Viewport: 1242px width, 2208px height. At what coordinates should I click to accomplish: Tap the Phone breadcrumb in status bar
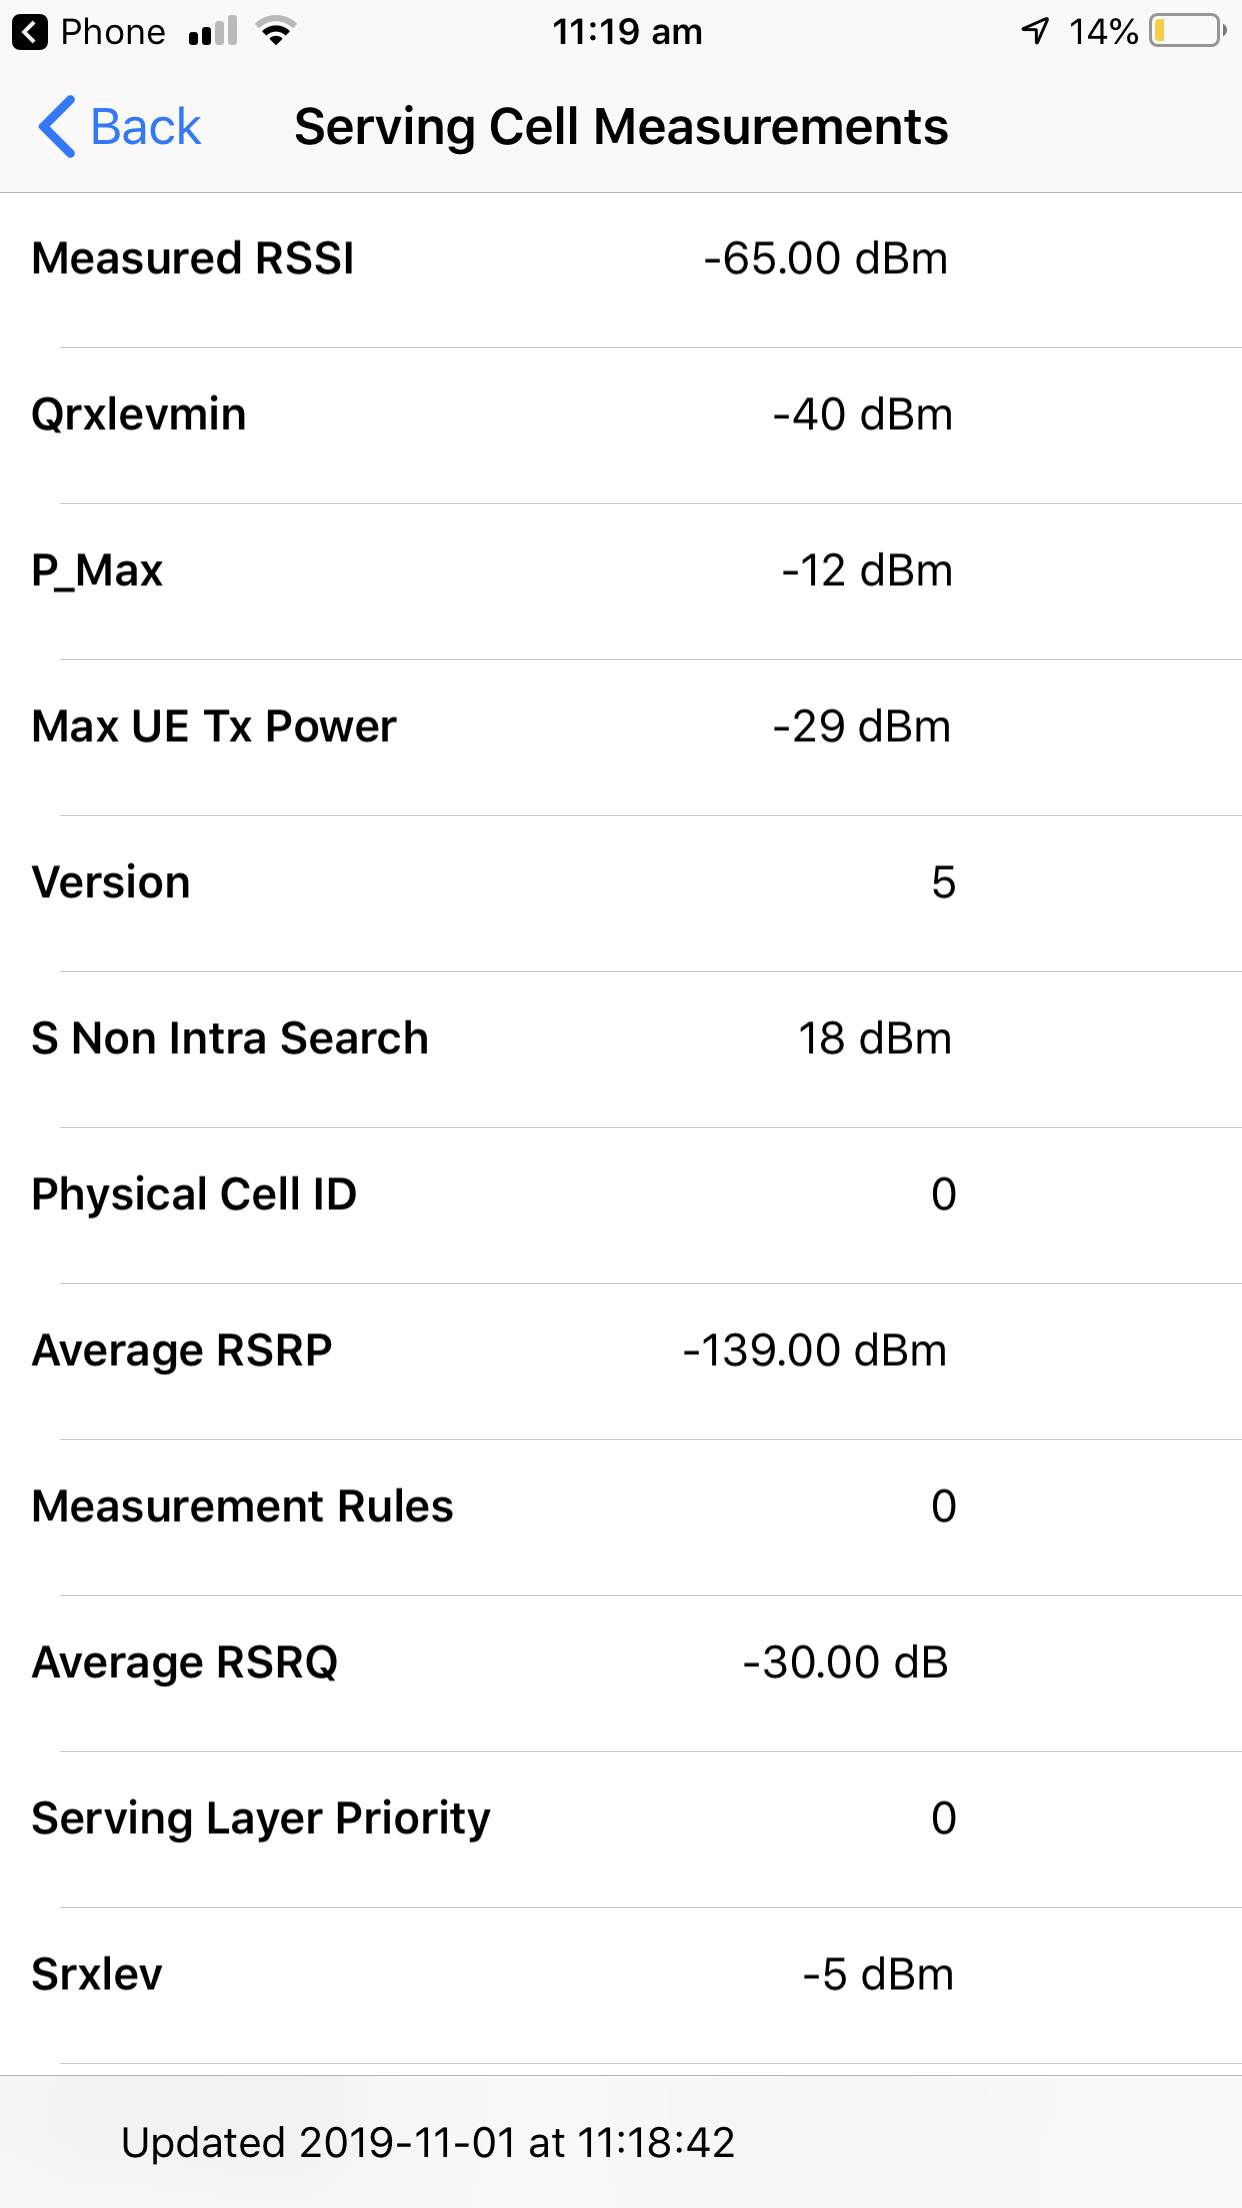[x=112, y=32]
